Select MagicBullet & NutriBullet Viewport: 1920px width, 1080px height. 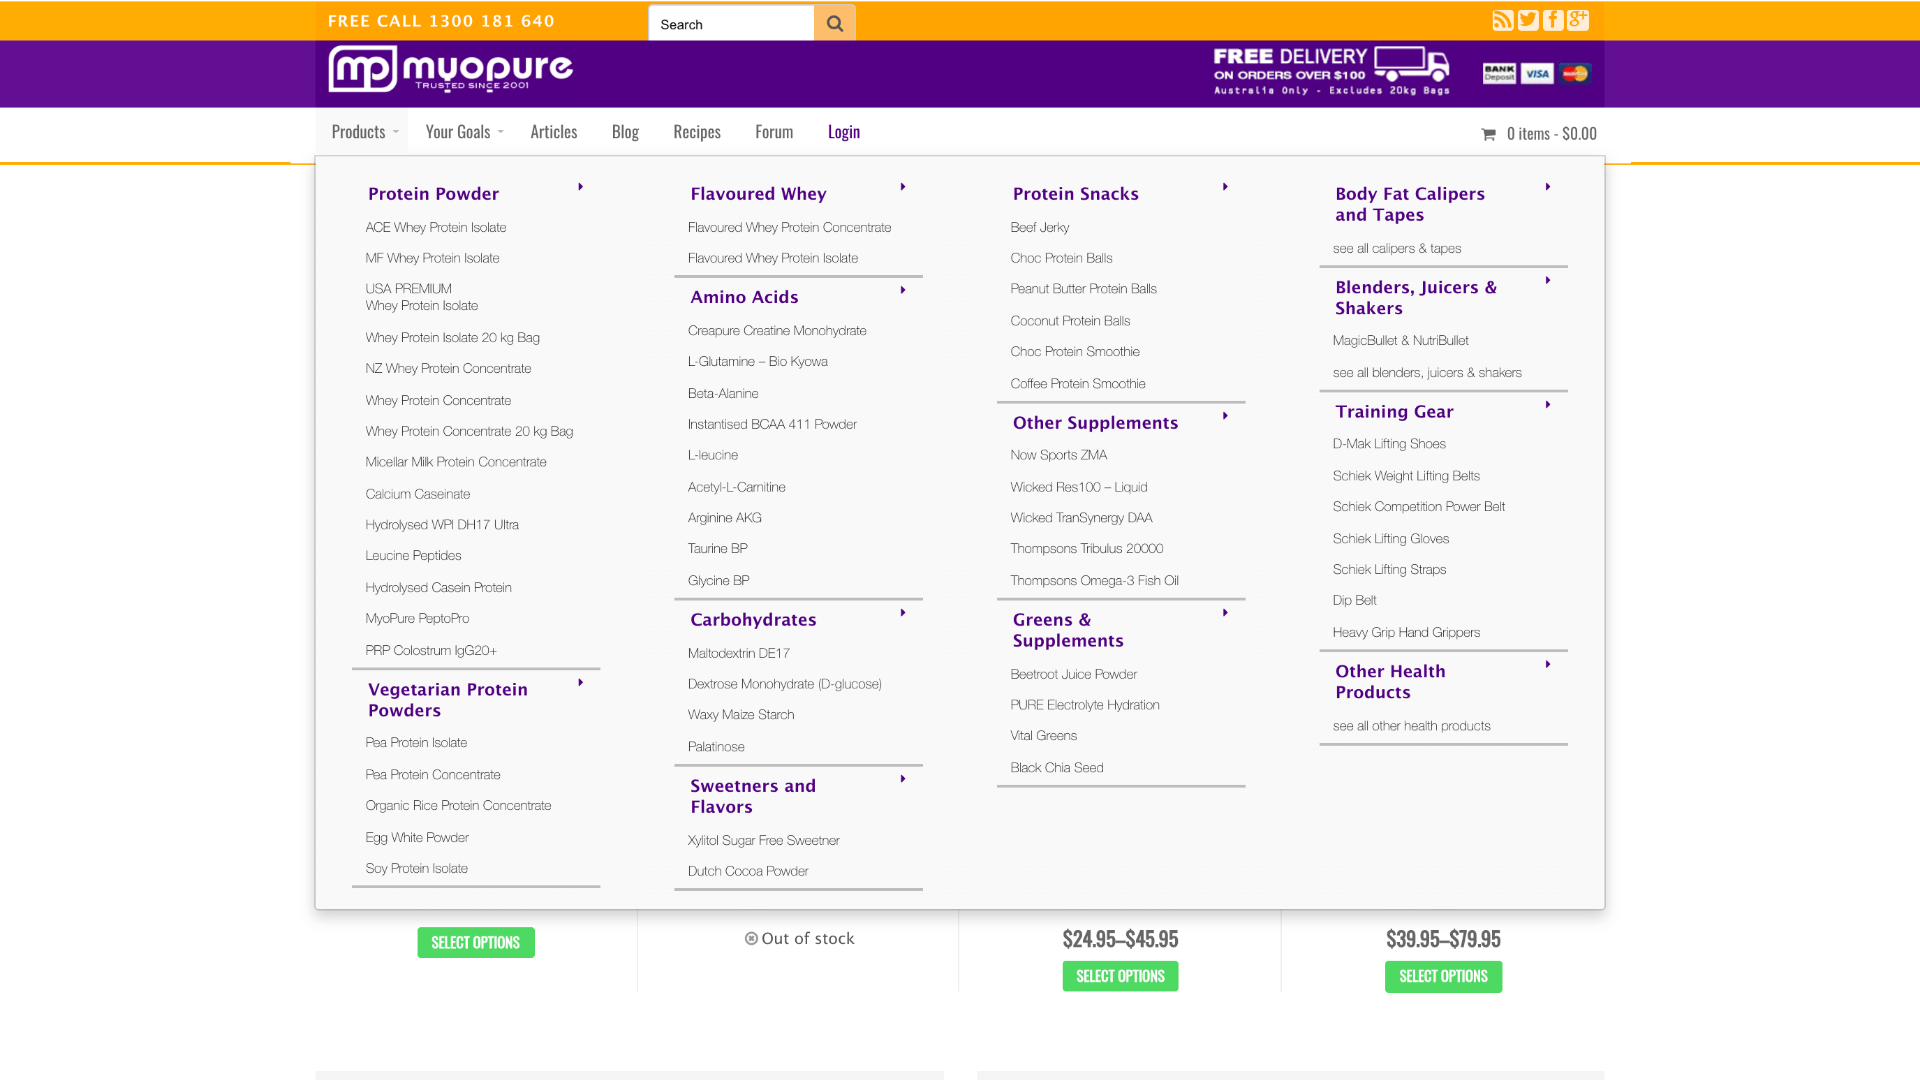coord(1400,341)
